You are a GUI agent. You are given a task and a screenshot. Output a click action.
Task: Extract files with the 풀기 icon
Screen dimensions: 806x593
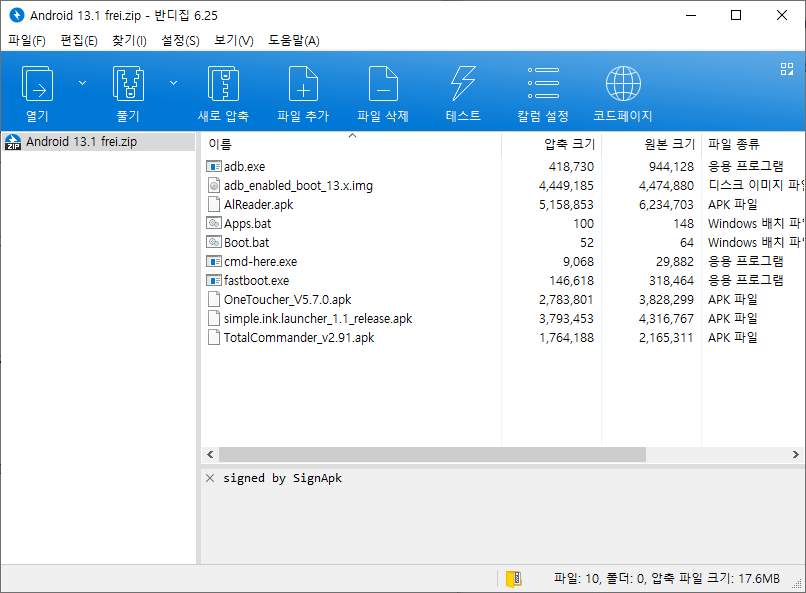pyautogui.click(x=128, y=93)
